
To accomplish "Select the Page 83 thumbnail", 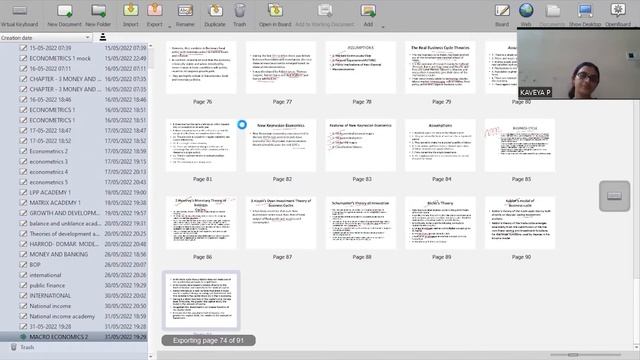I will 361,145.
